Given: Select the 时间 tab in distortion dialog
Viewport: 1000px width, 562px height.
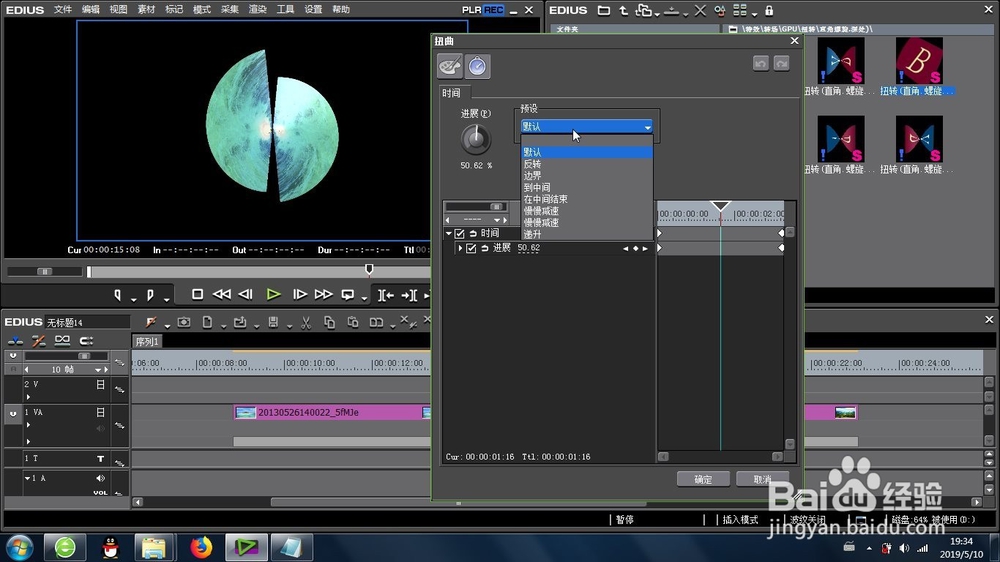Looking at the screenshot, I should (452, 93).
